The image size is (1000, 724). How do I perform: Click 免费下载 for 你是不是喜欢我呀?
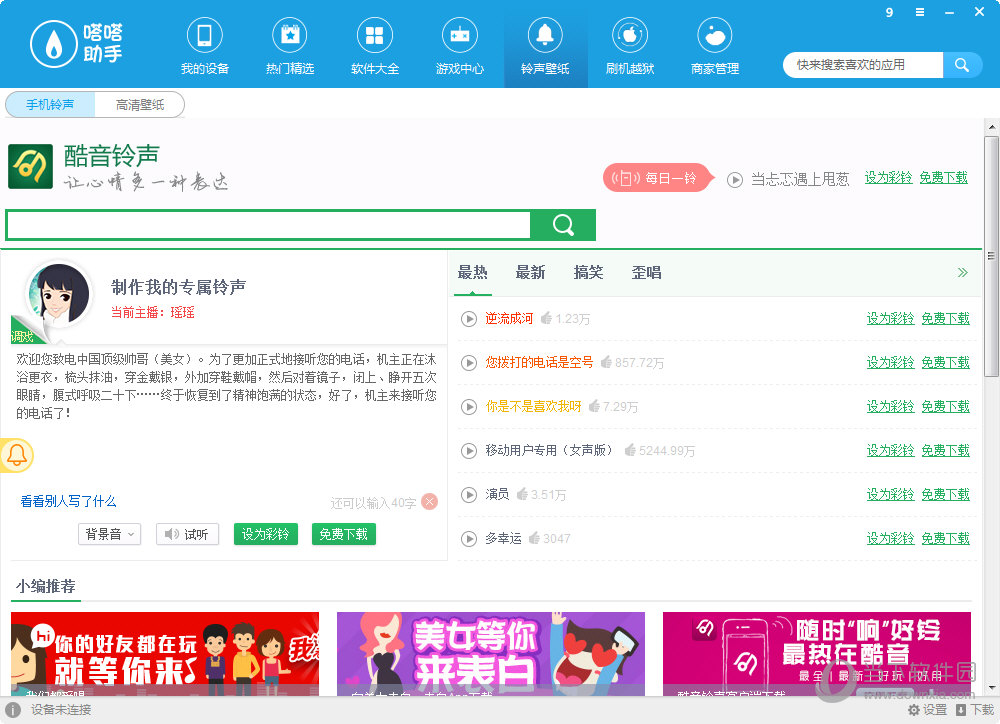946,406
